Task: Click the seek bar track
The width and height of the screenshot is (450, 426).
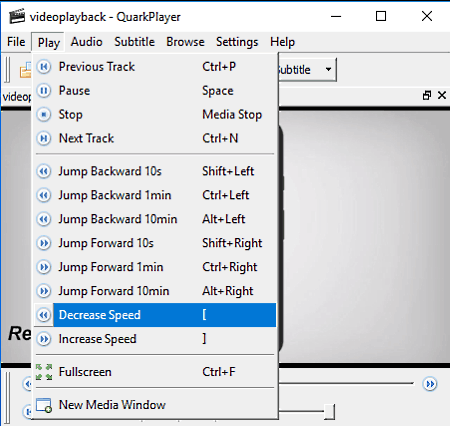Action: 346,384
